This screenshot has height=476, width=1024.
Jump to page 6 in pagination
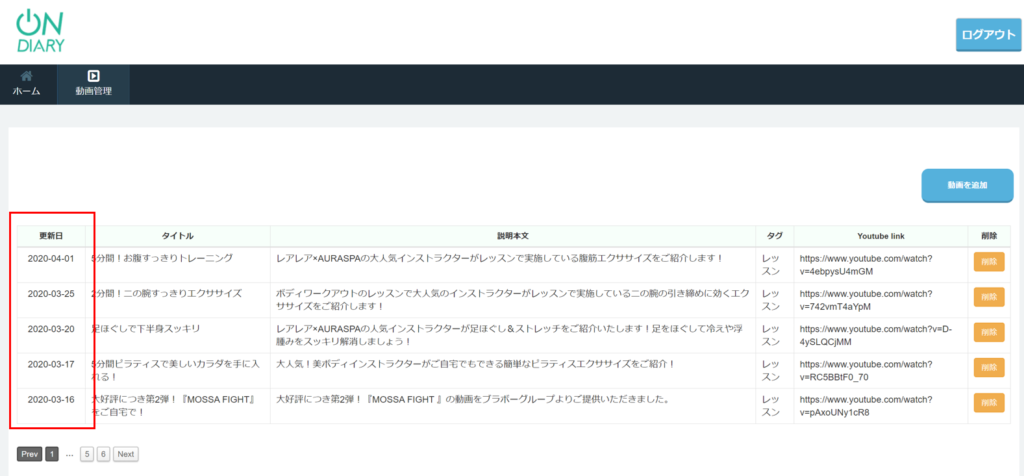(x=103, y=454)
